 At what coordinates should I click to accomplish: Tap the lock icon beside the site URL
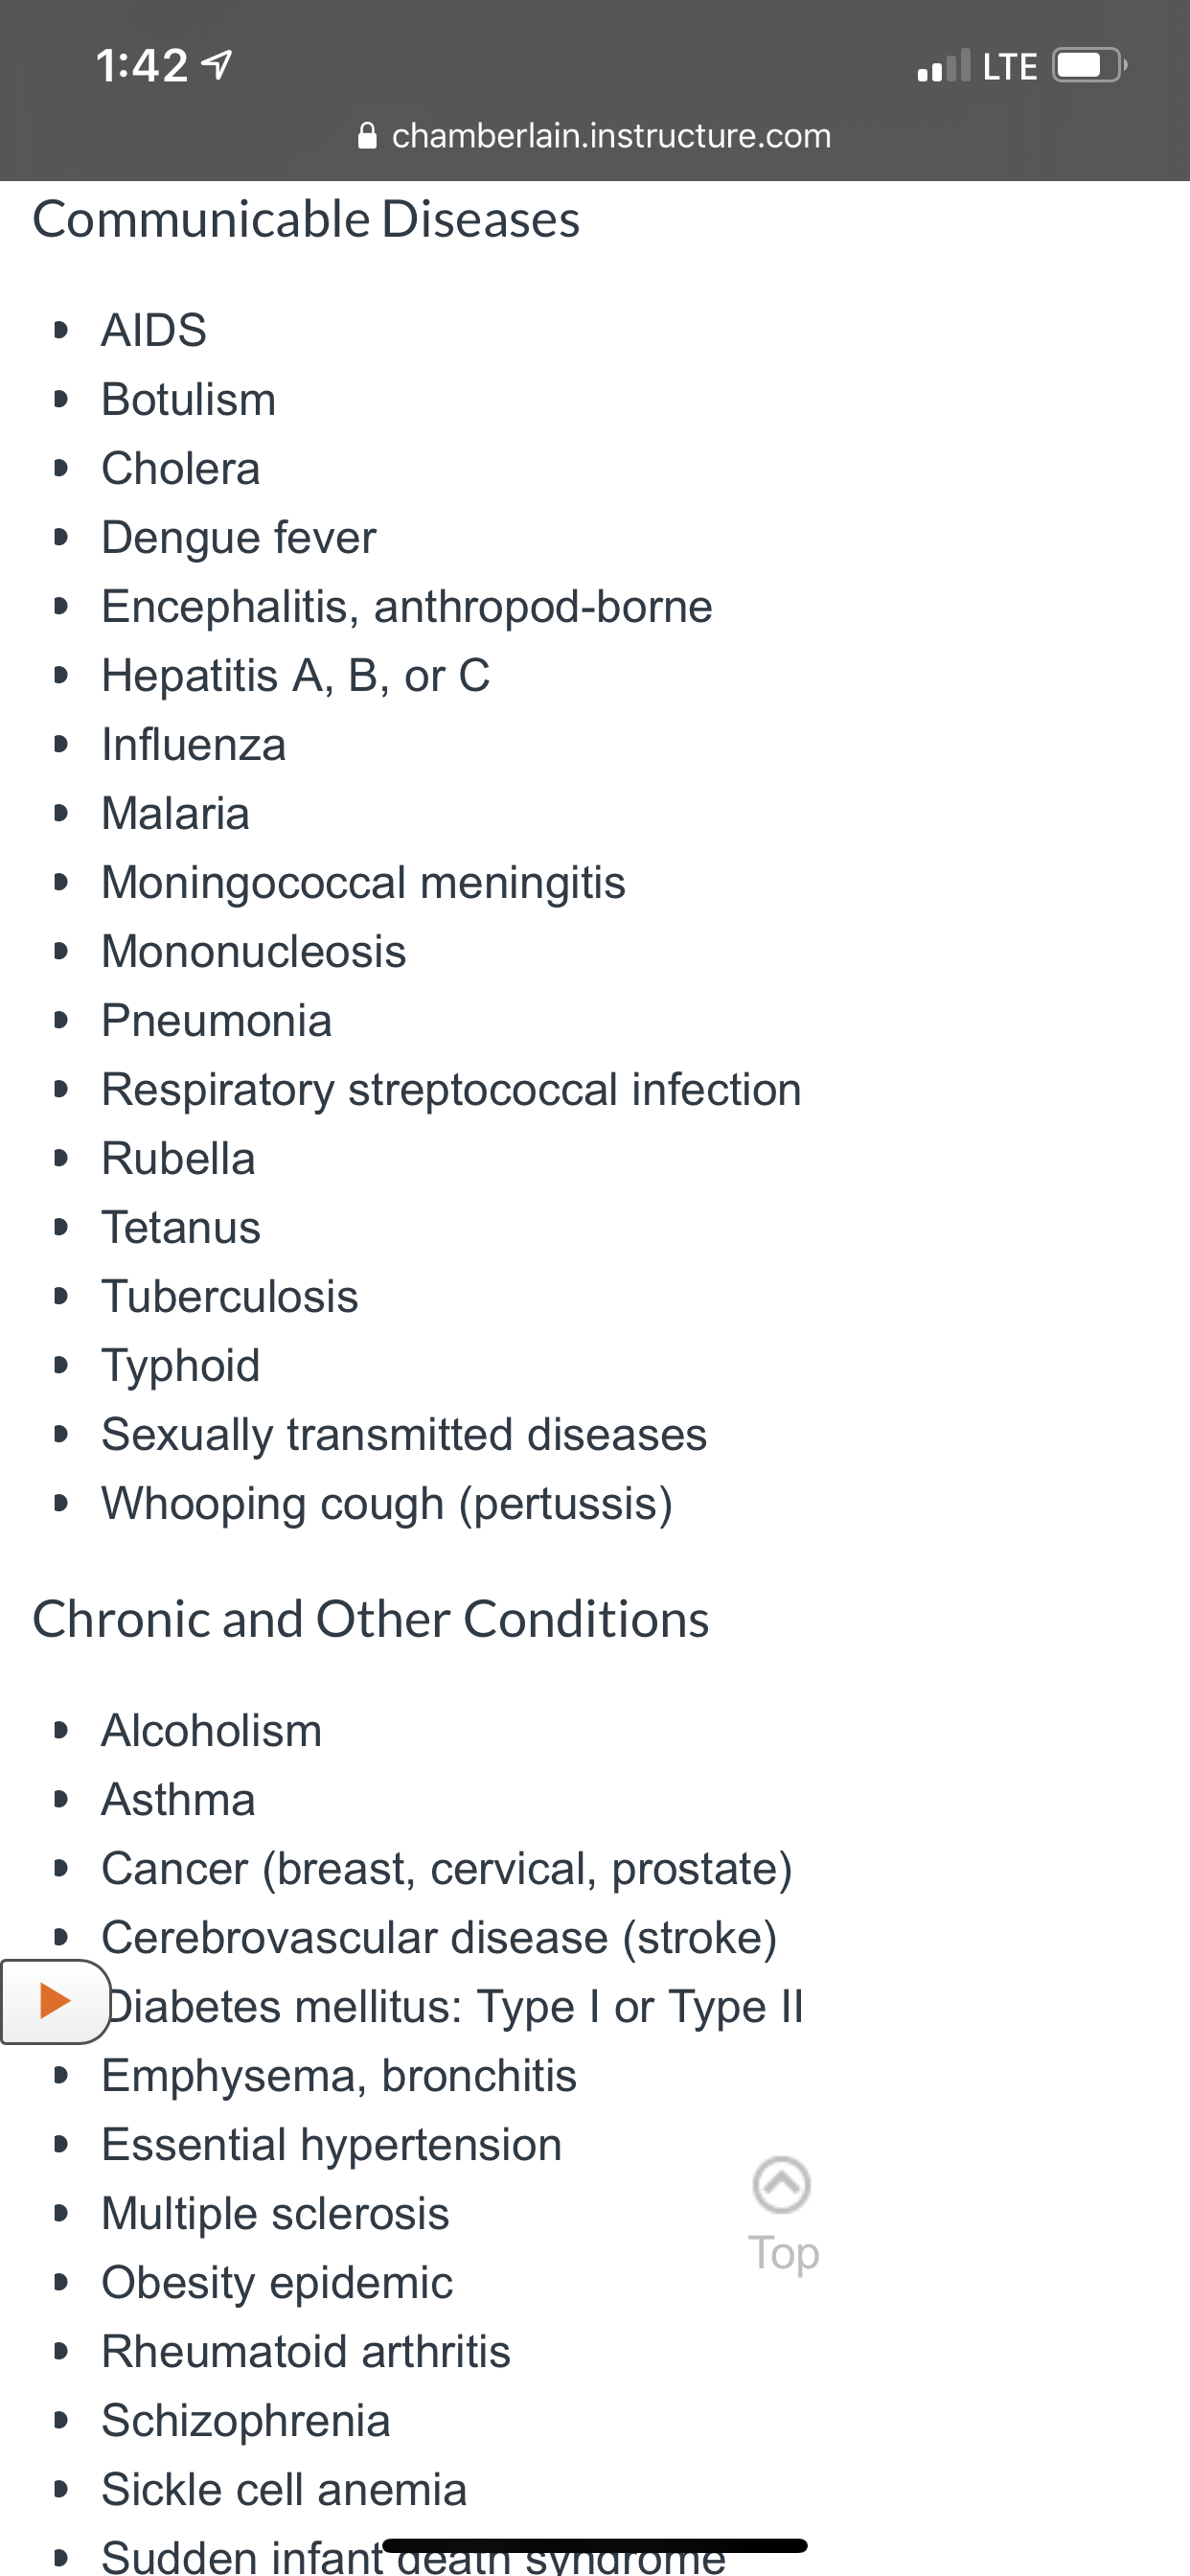[367, 135]
